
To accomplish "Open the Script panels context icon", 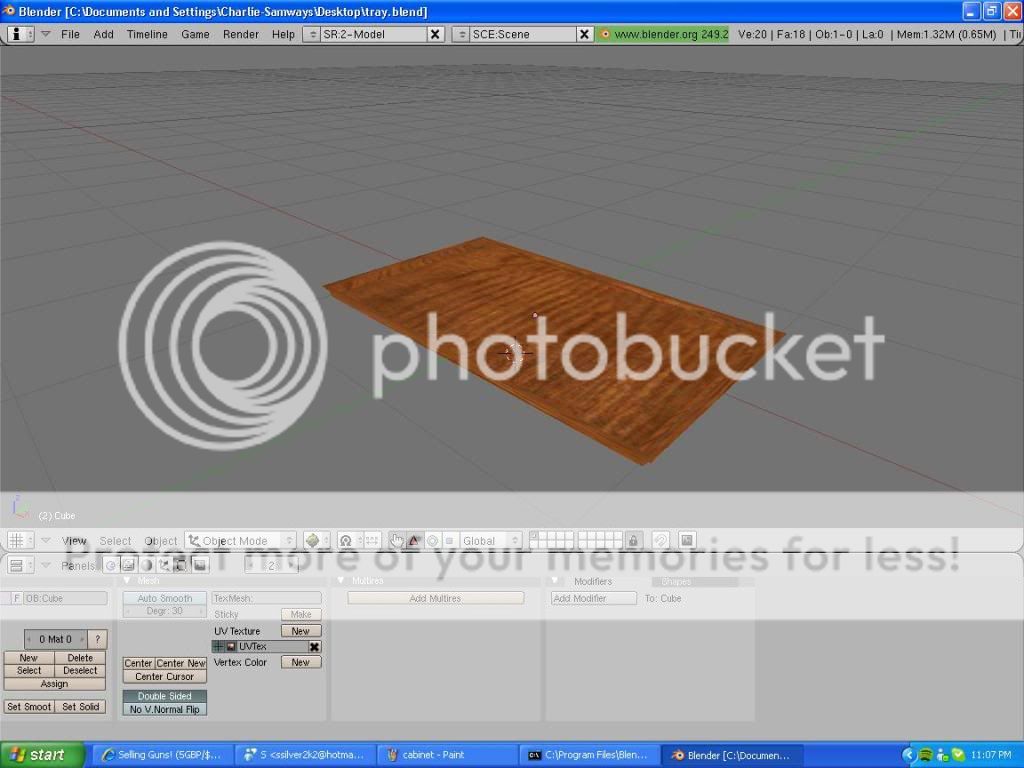I will coord(129,566).
